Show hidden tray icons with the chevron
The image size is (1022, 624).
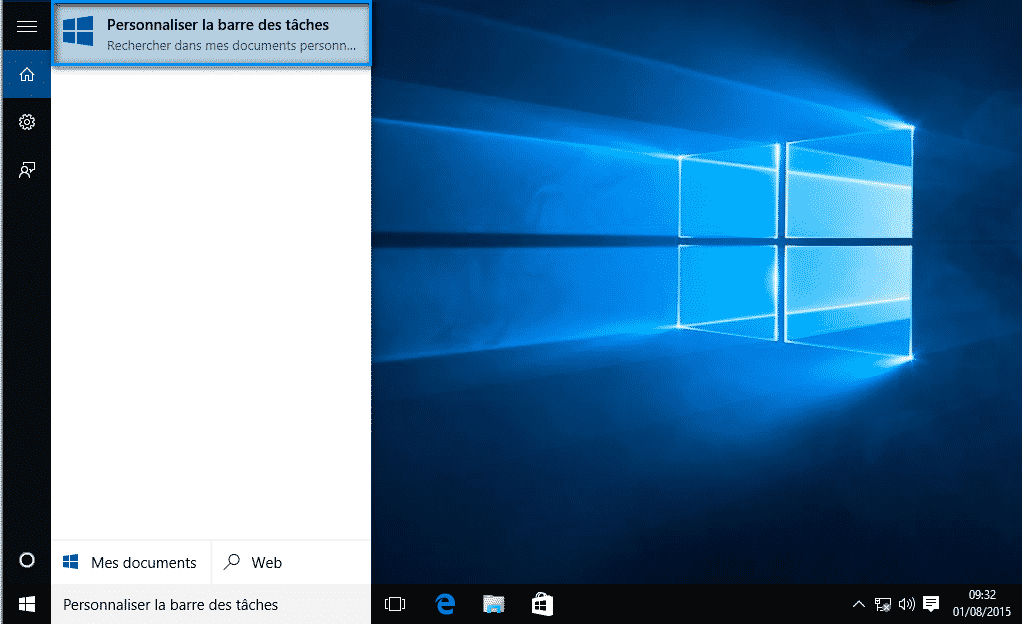[858, 604]
